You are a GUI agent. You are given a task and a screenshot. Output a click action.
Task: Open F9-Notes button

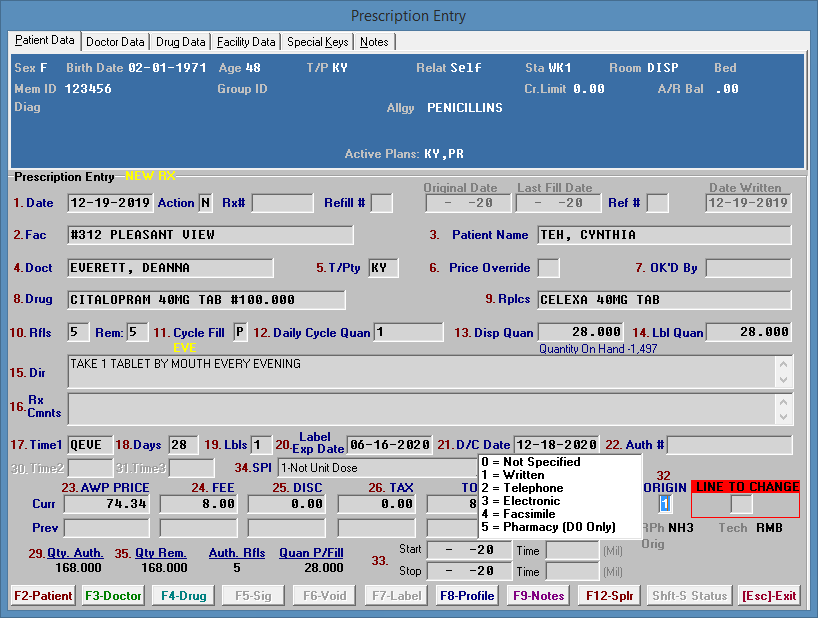[x=537, y=596]
